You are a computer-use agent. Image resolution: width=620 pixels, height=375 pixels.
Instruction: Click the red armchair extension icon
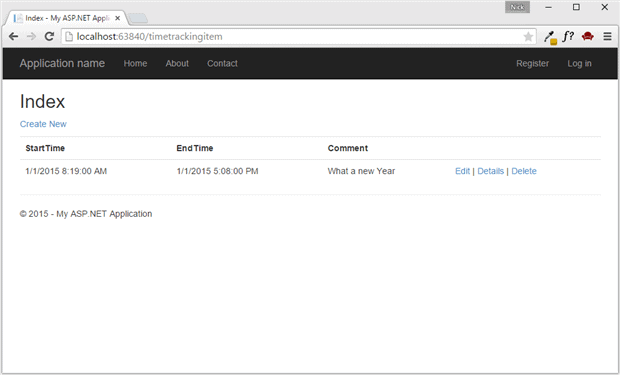588,36
